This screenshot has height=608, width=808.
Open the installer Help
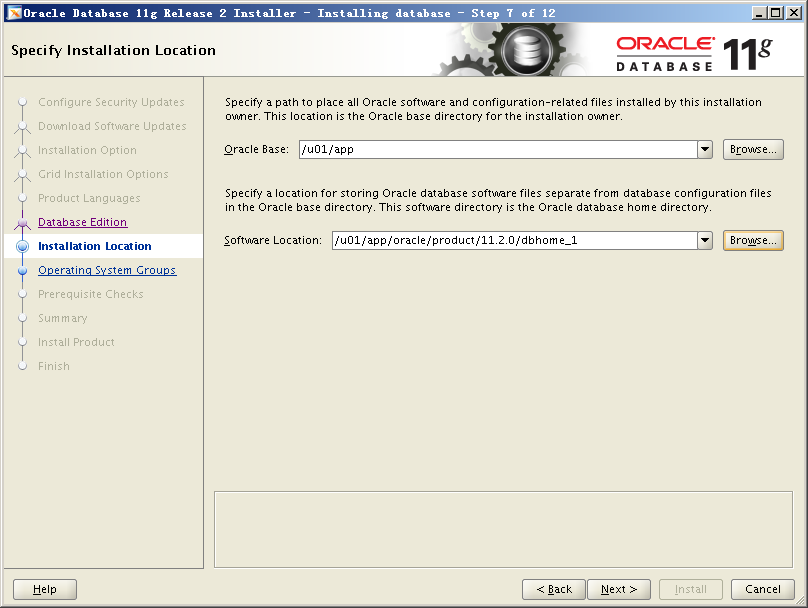point(45,589)
